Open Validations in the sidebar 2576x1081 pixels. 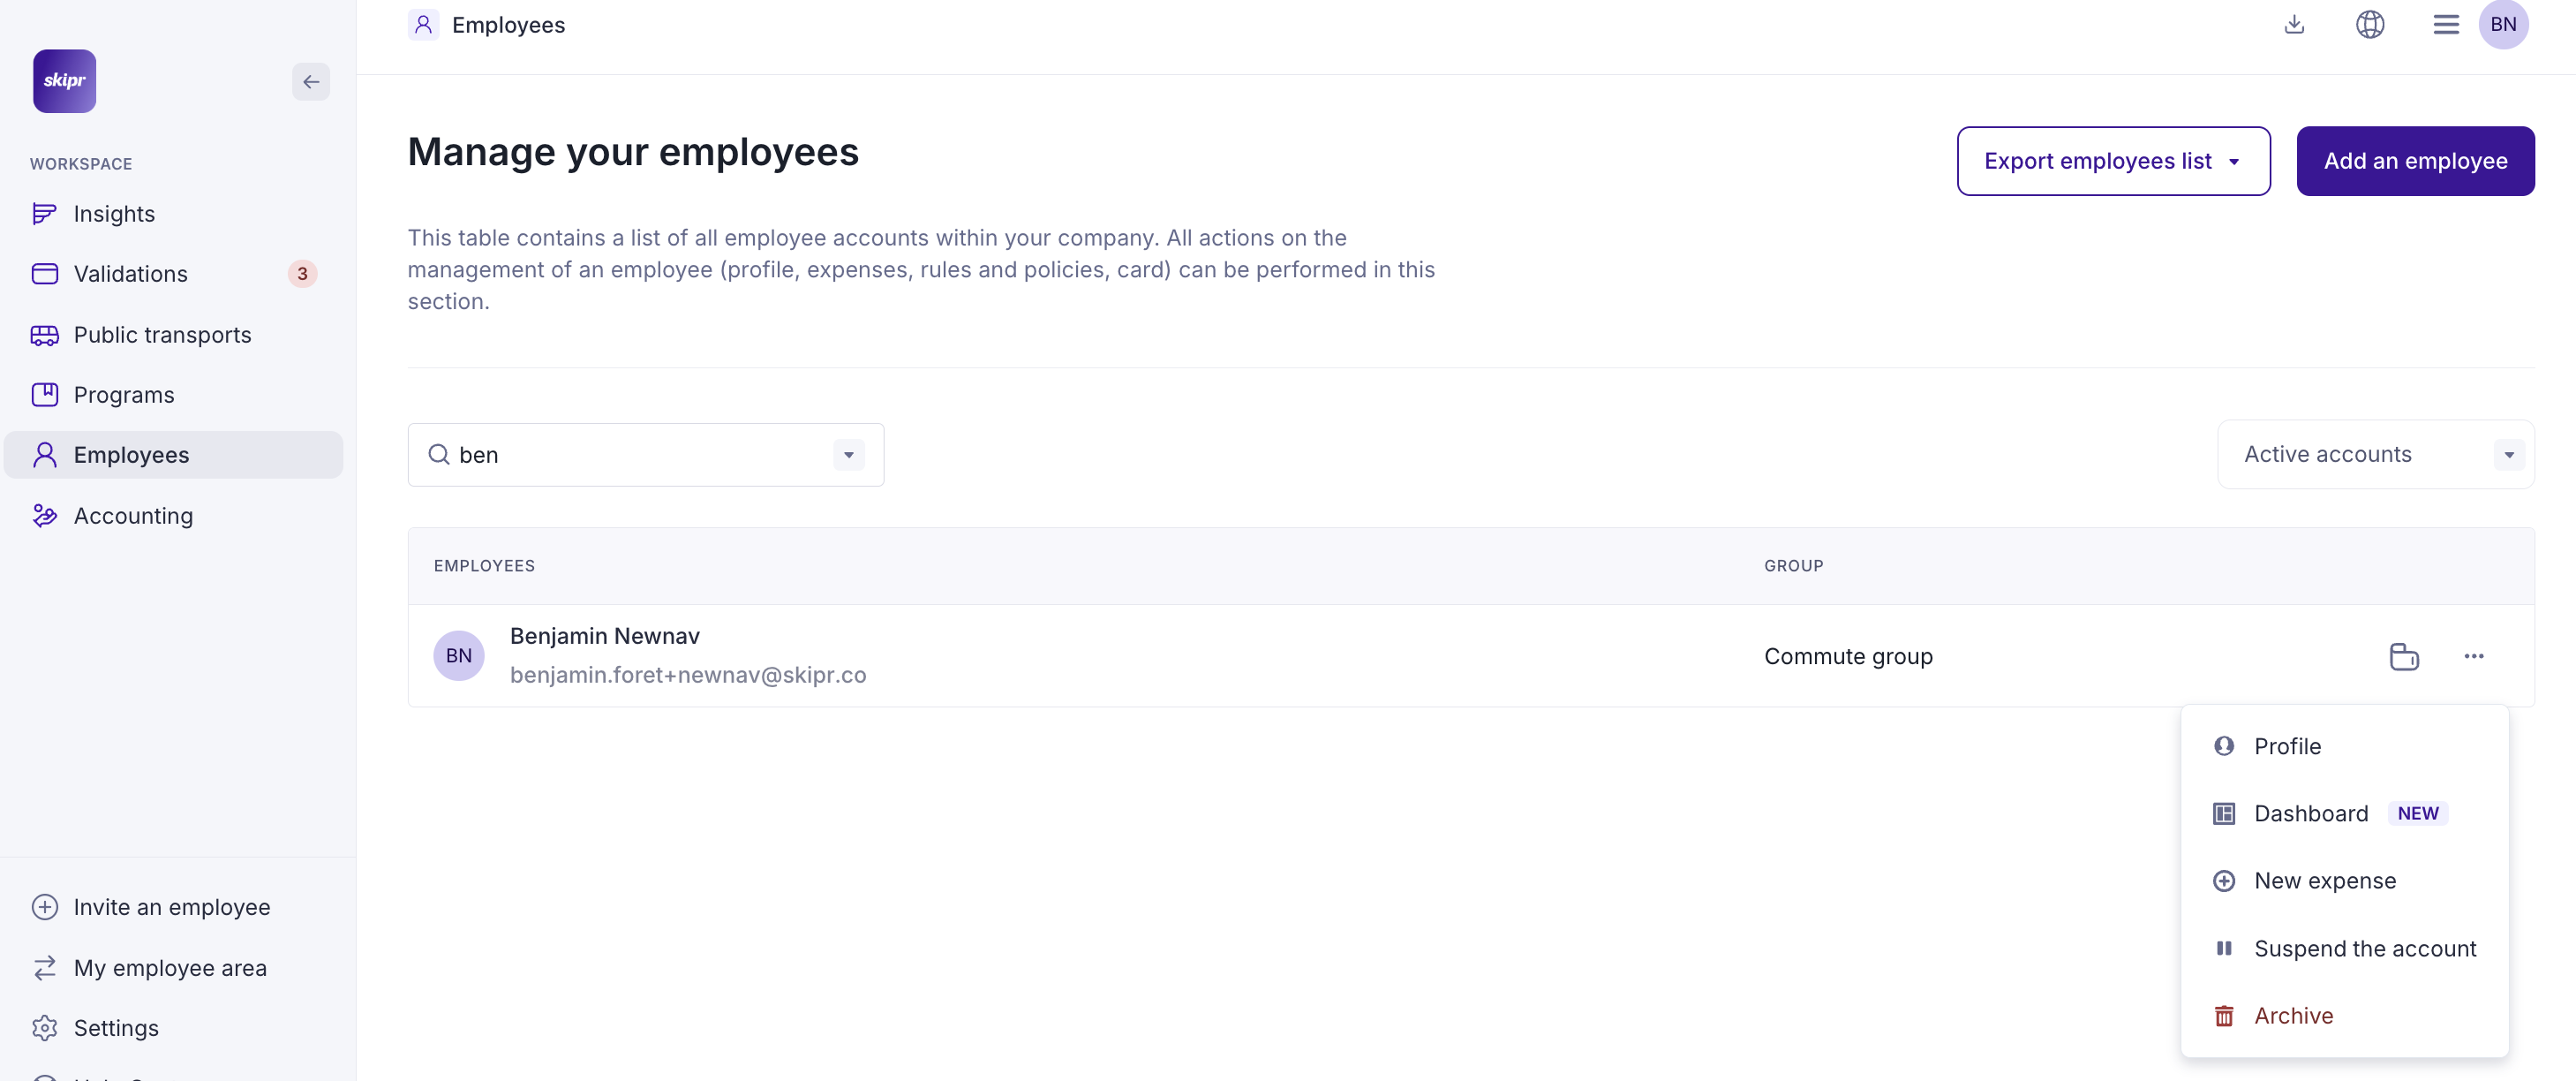(130, 274)
